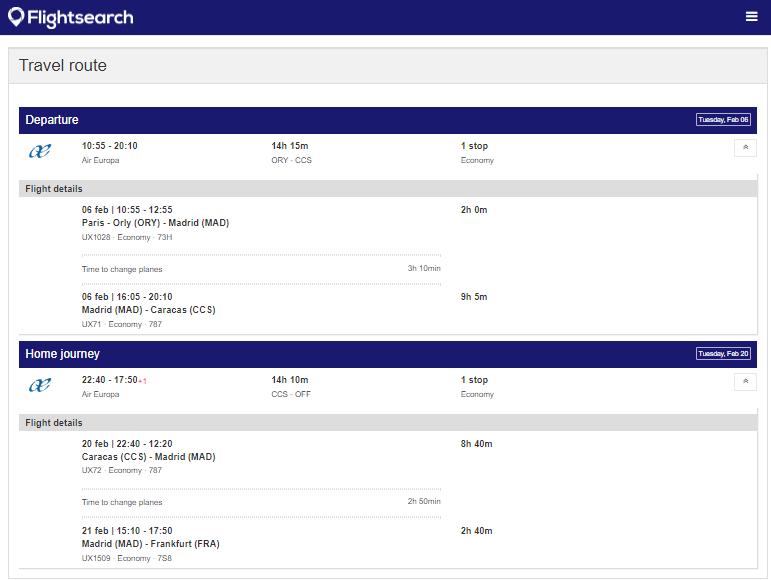The height and width of the screenshot is (580, 771).
Task: Click the Air Europa logo in Home journey
Action: coord(39,385)
